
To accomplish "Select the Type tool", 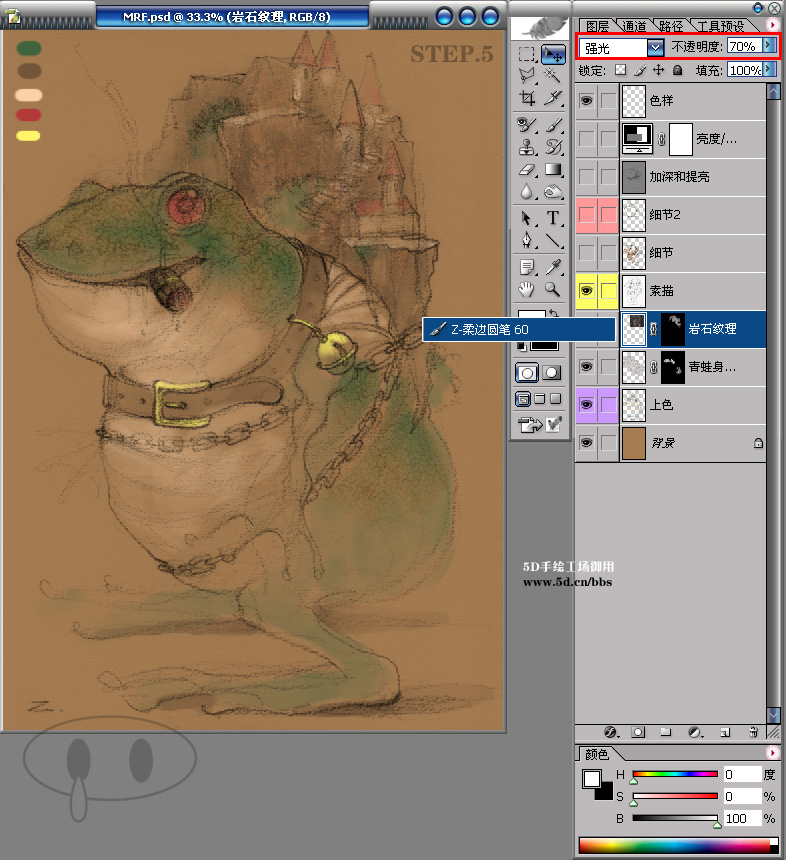I will 553,218.
